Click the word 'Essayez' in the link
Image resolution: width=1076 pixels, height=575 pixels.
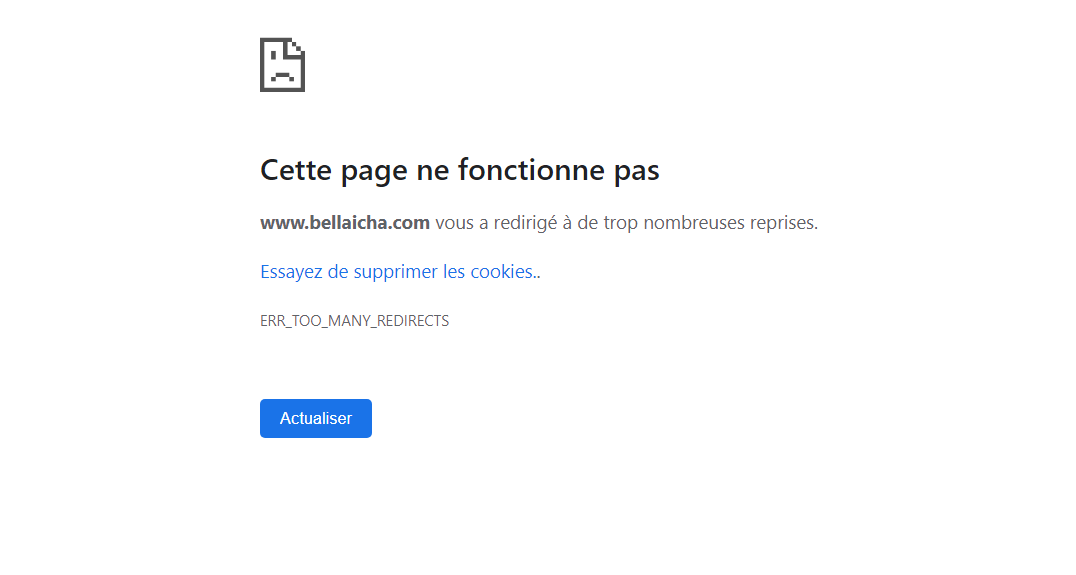click(x=291, y=272)
